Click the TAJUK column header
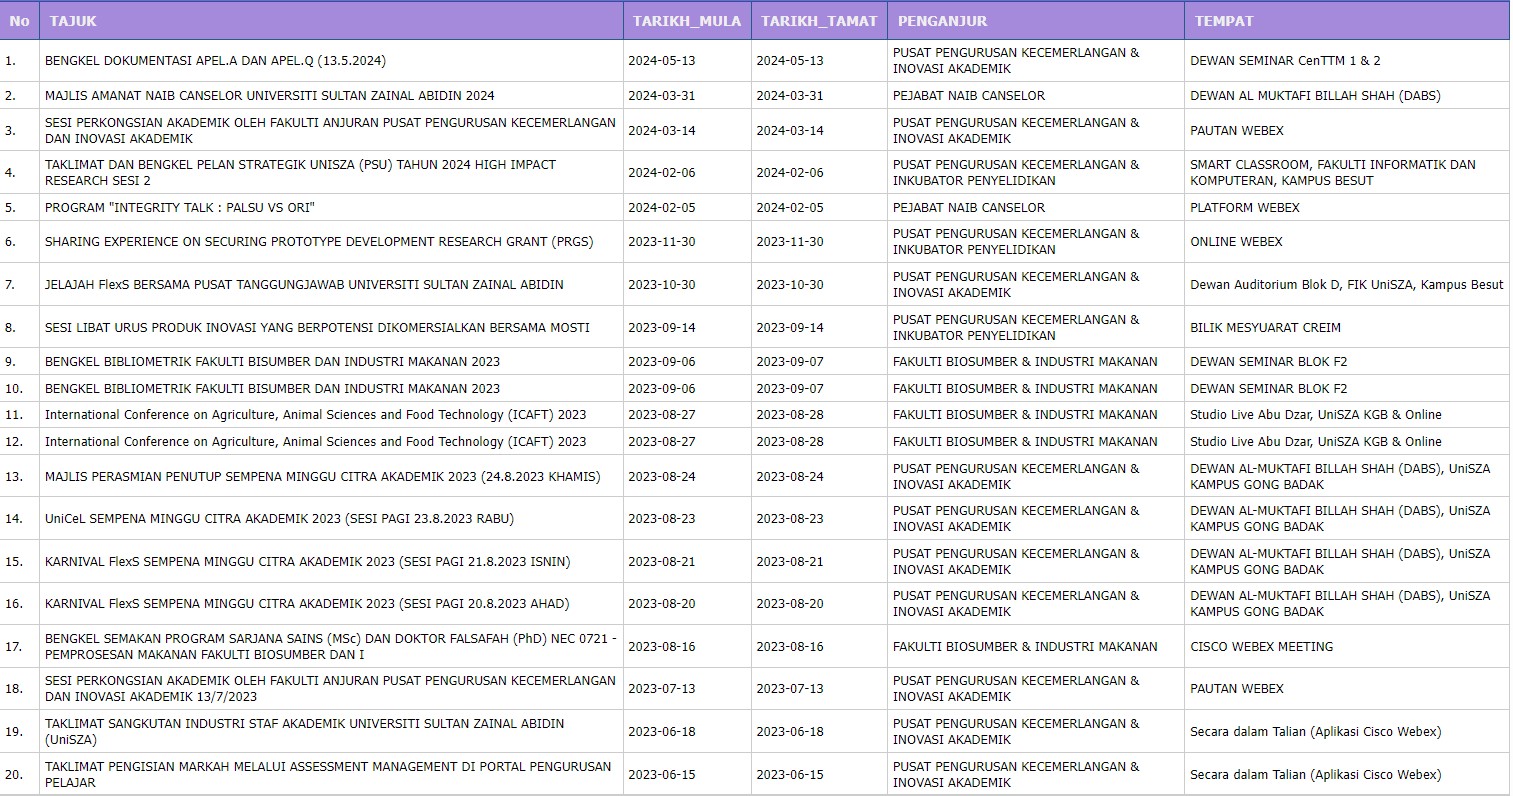The image size is (1513, 796). pyautogui.click(x=73, y=21)
